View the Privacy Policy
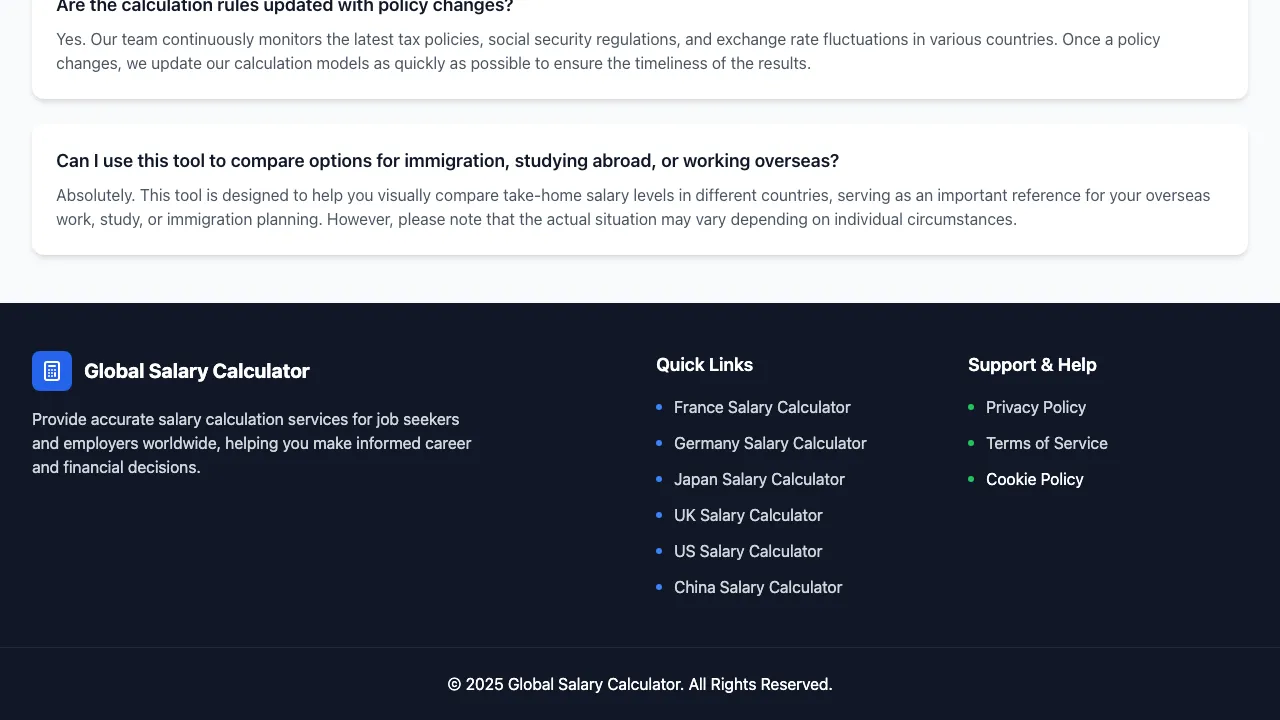Viewport: 1280px width, 720px height. pos(1036,407)
